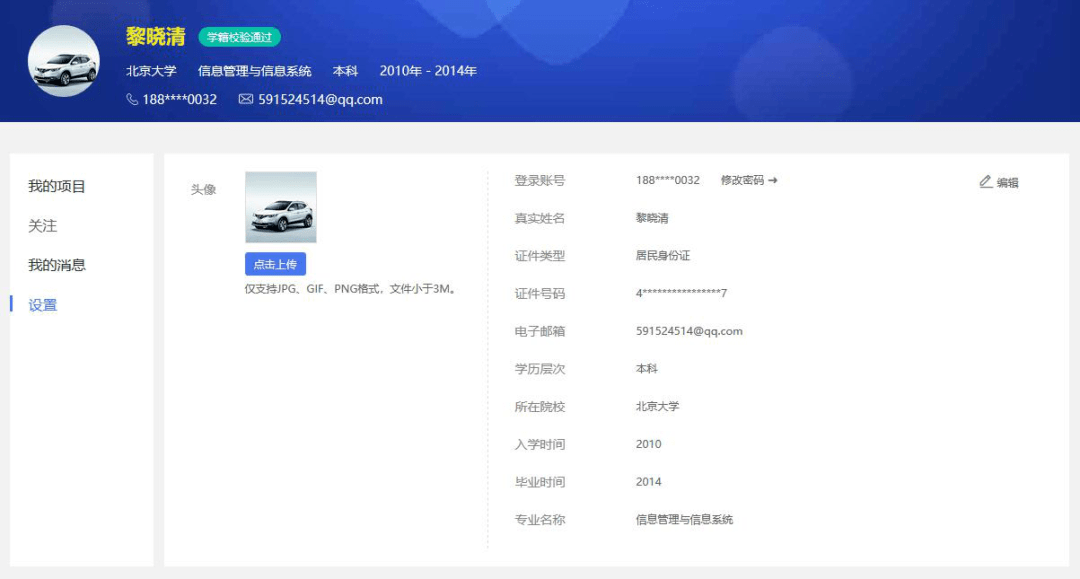1080x579 pixels.
Task: Go to 关注 in the sidebar
Action: [43, 226]
